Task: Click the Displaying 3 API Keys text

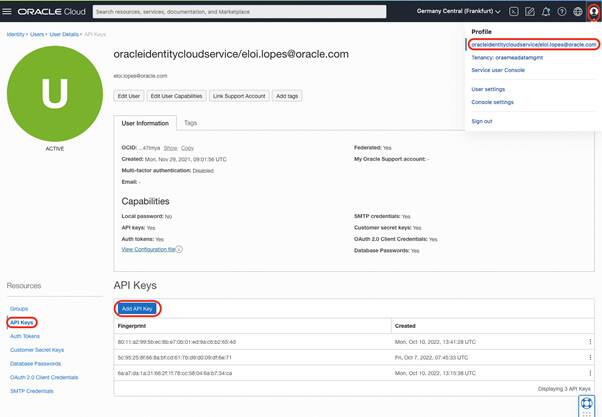Action: [x=564, y=389]
